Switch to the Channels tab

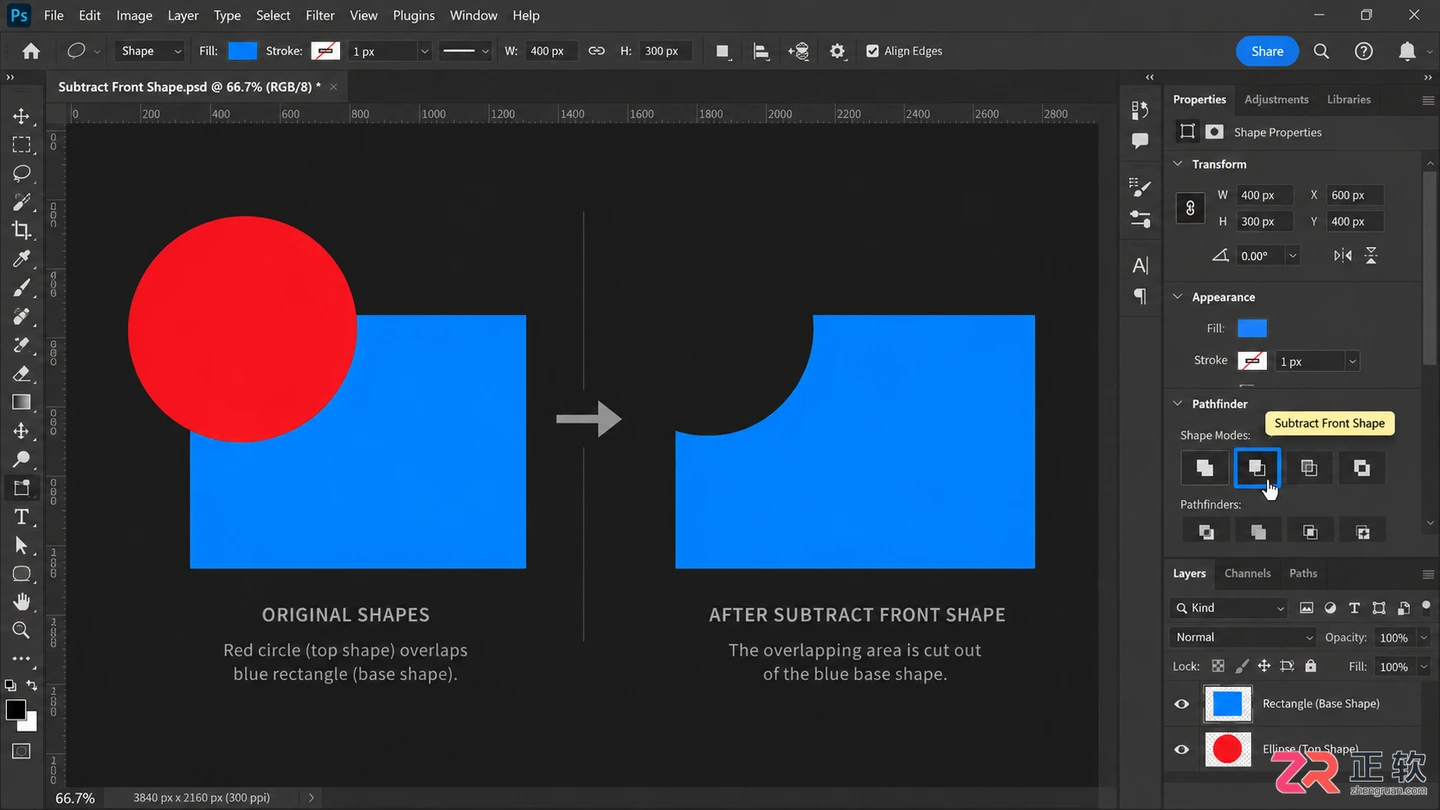coord(1247,573)
